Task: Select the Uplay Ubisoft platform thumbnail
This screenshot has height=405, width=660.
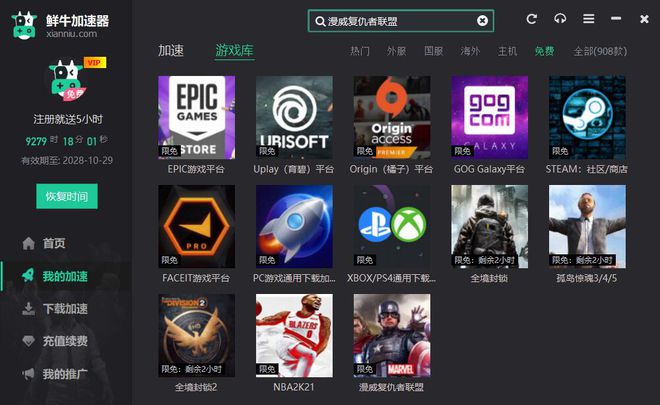Action: 294,117
